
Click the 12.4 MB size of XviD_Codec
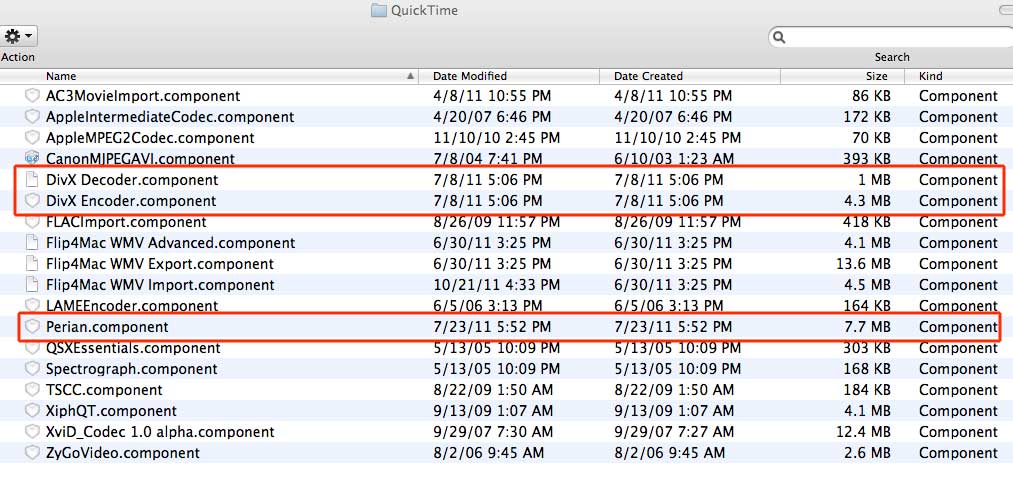point(862,432)
